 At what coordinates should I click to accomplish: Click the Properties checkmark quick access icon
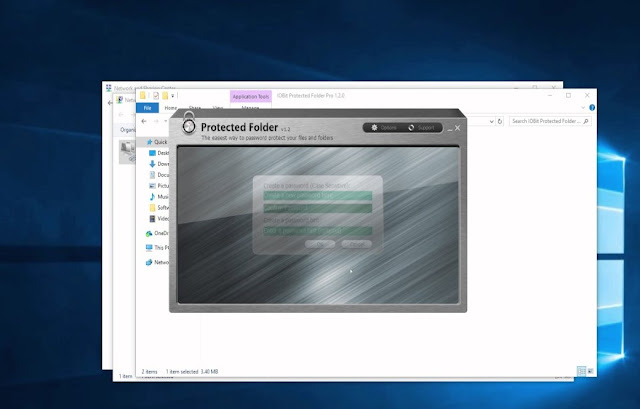tap(156, 96)
